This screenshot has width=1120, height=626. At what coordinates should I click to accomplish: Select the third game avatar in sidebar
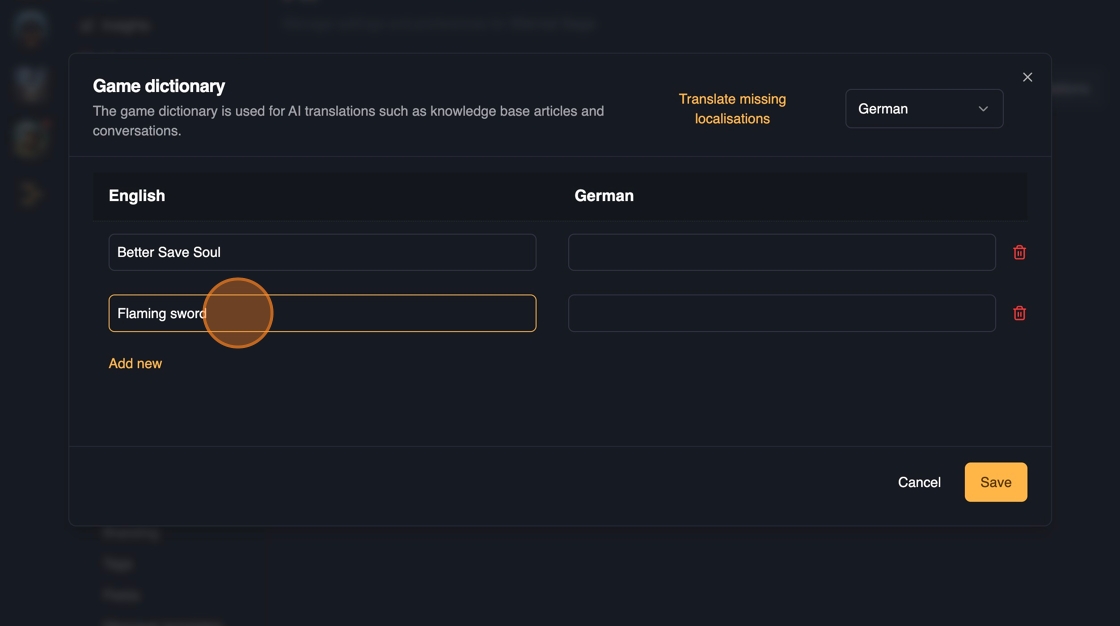point(32,137)
